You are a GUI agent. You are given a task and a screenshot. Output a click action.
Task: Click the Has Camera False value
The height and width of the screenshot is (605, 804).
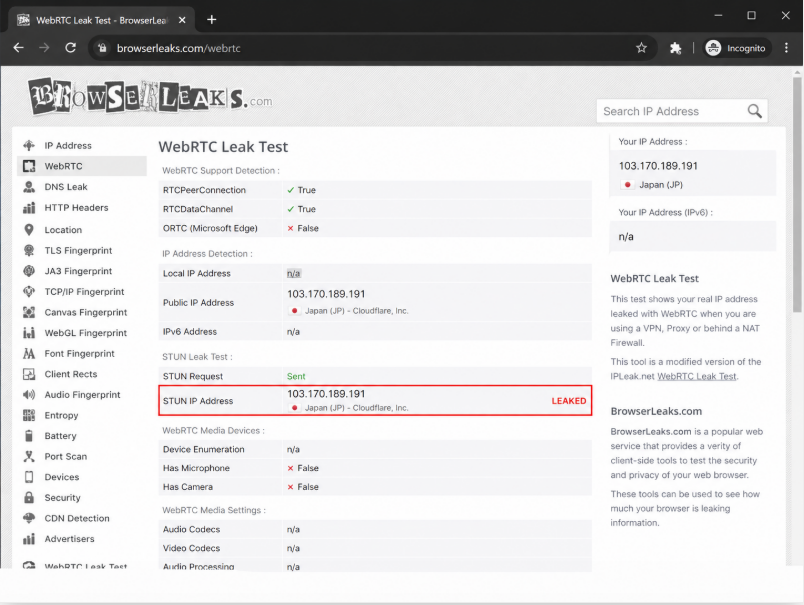pos(303,487)
